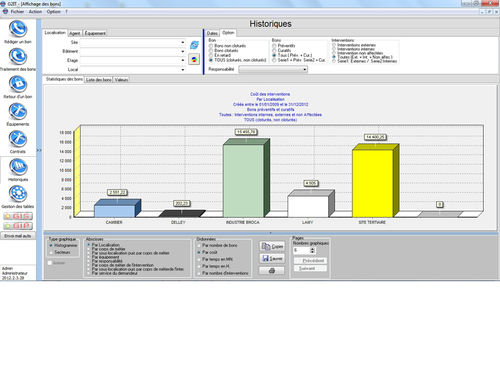
Task: Open the Rédiger un bon phone icon
Action: click(x=18, y=29)
